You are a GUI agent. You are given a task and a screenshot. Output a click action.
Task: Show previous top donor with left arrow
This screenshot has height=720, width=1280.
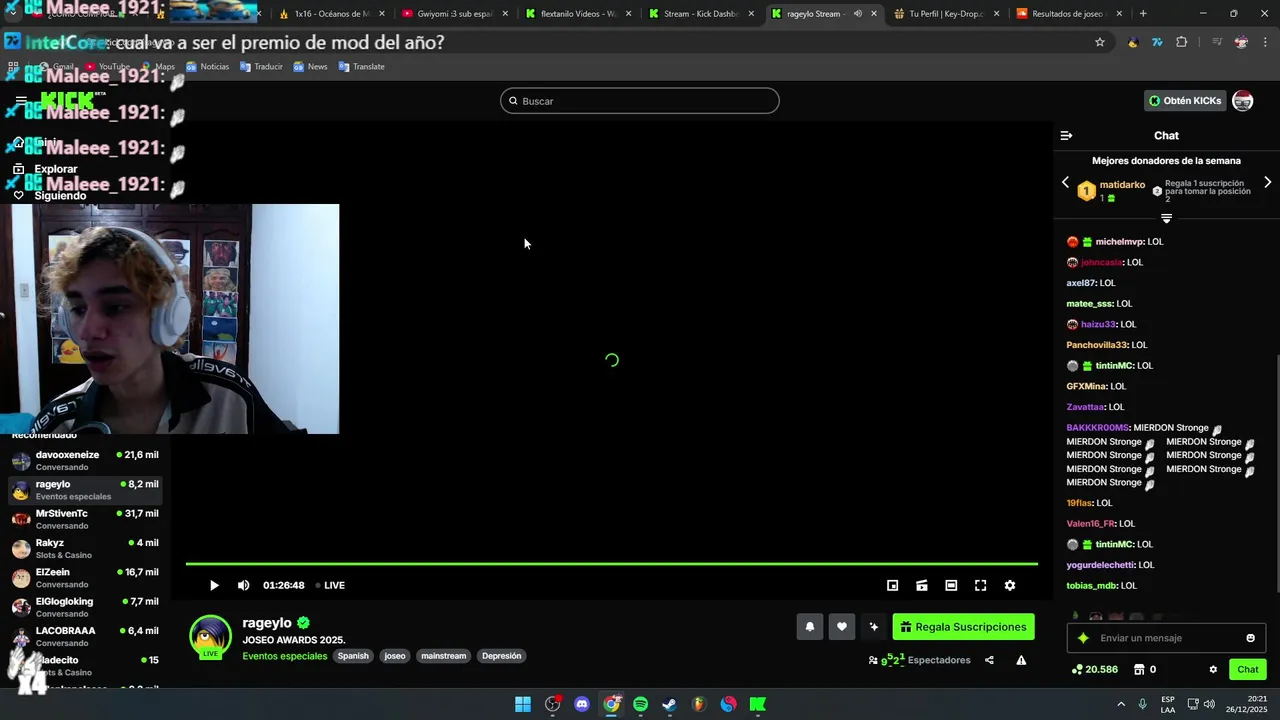click(1065, 183)
